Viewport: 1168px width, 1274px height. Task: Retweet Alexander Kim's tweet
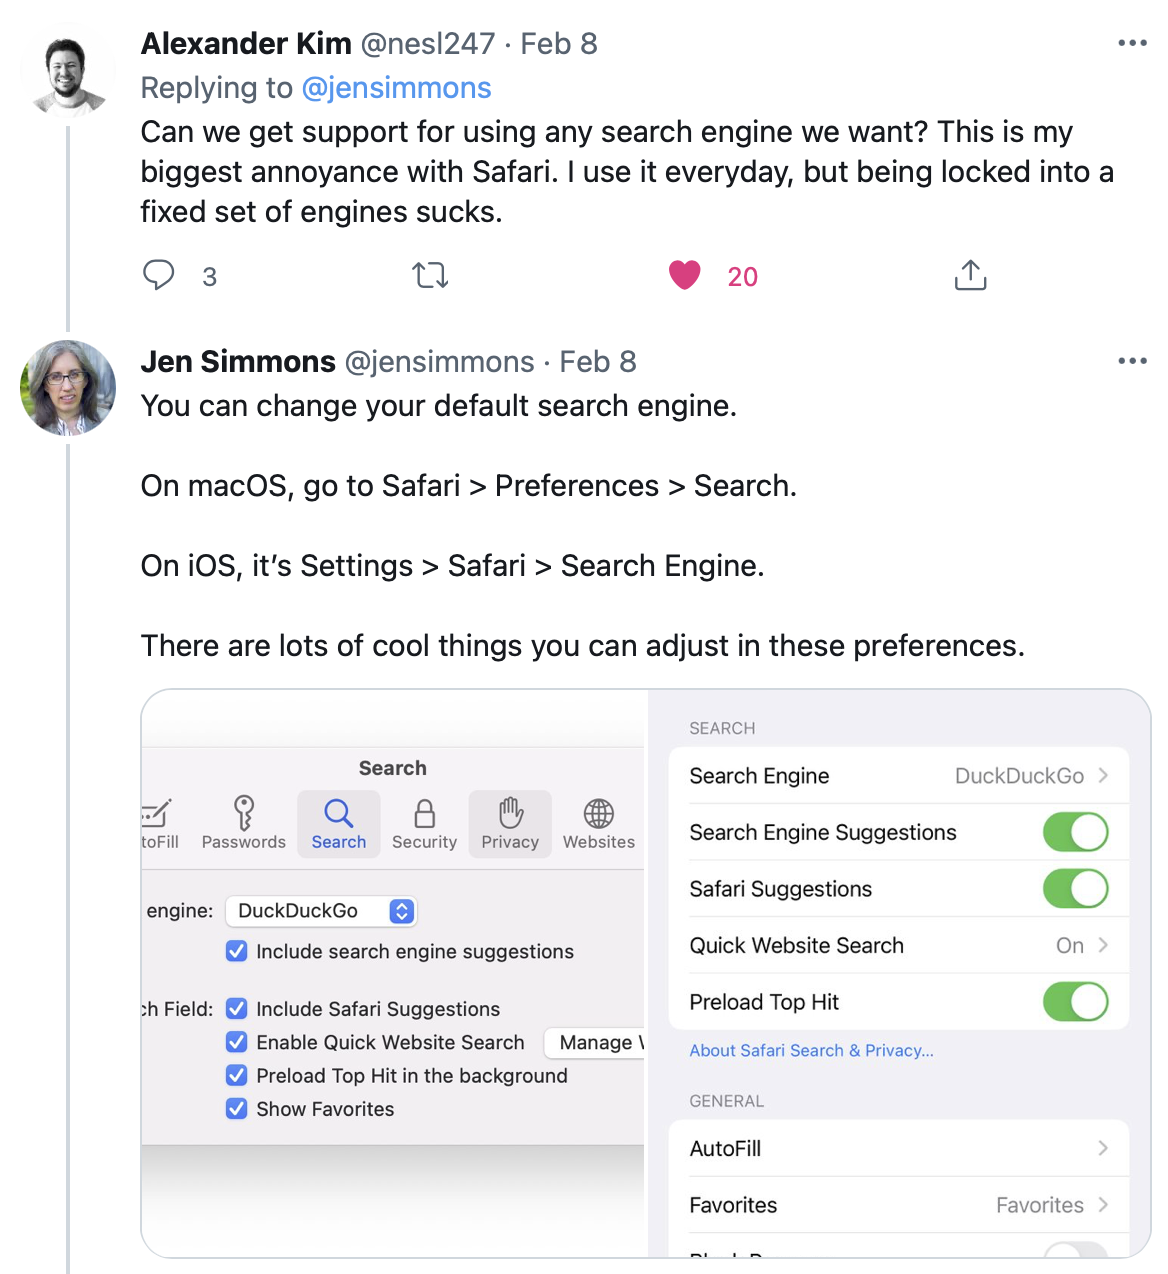pos(430,275)
